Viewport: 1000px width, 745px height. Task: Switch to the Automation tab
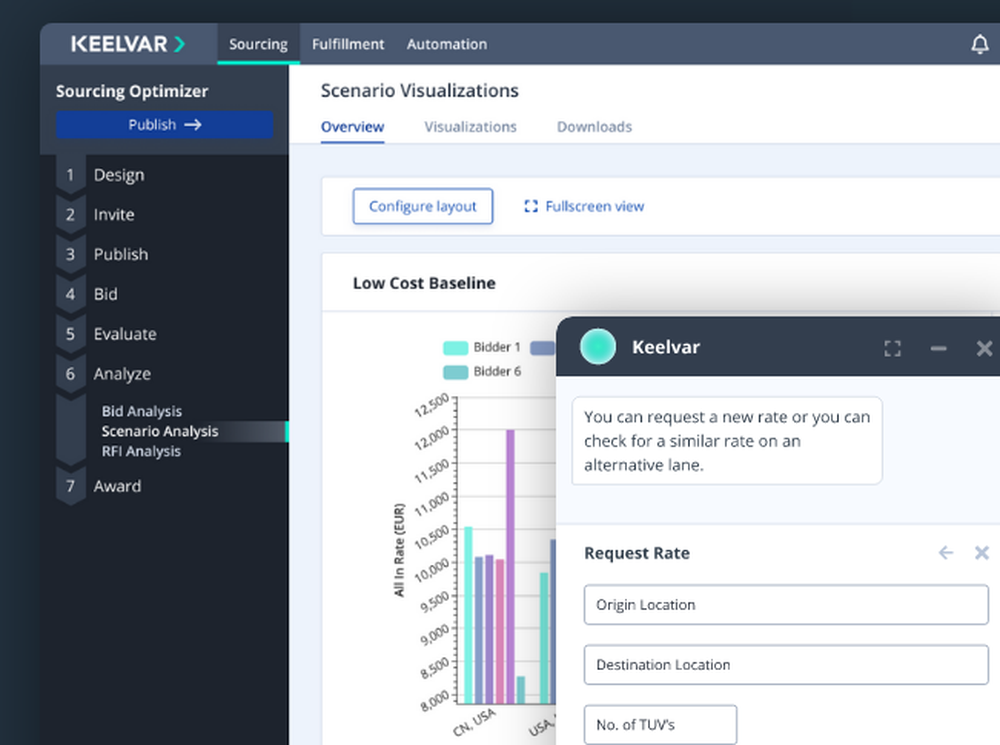pyautogui.click(x=446, y=44)
